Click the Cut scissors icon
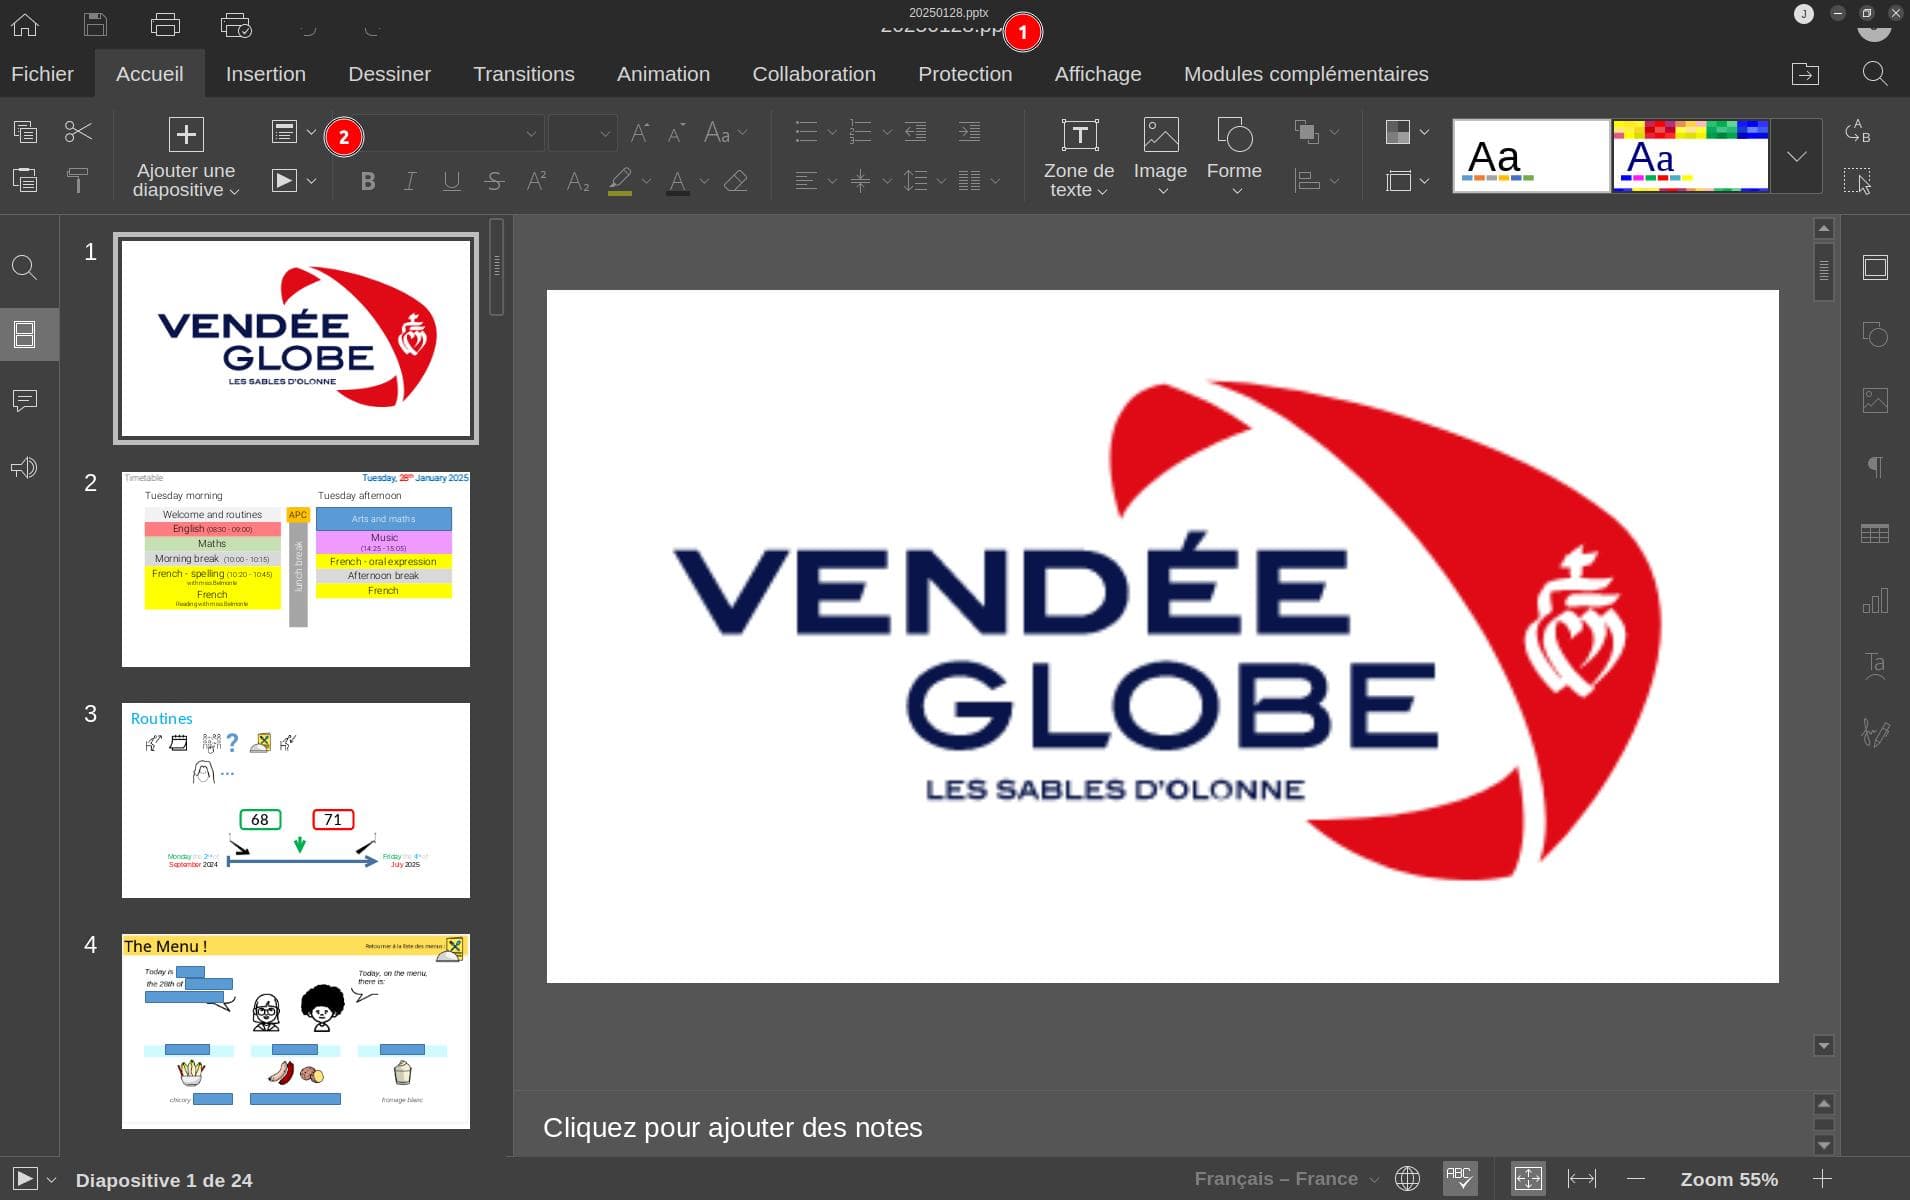The height and width of the screenshot is (1200, 1910). pos(78,132)
